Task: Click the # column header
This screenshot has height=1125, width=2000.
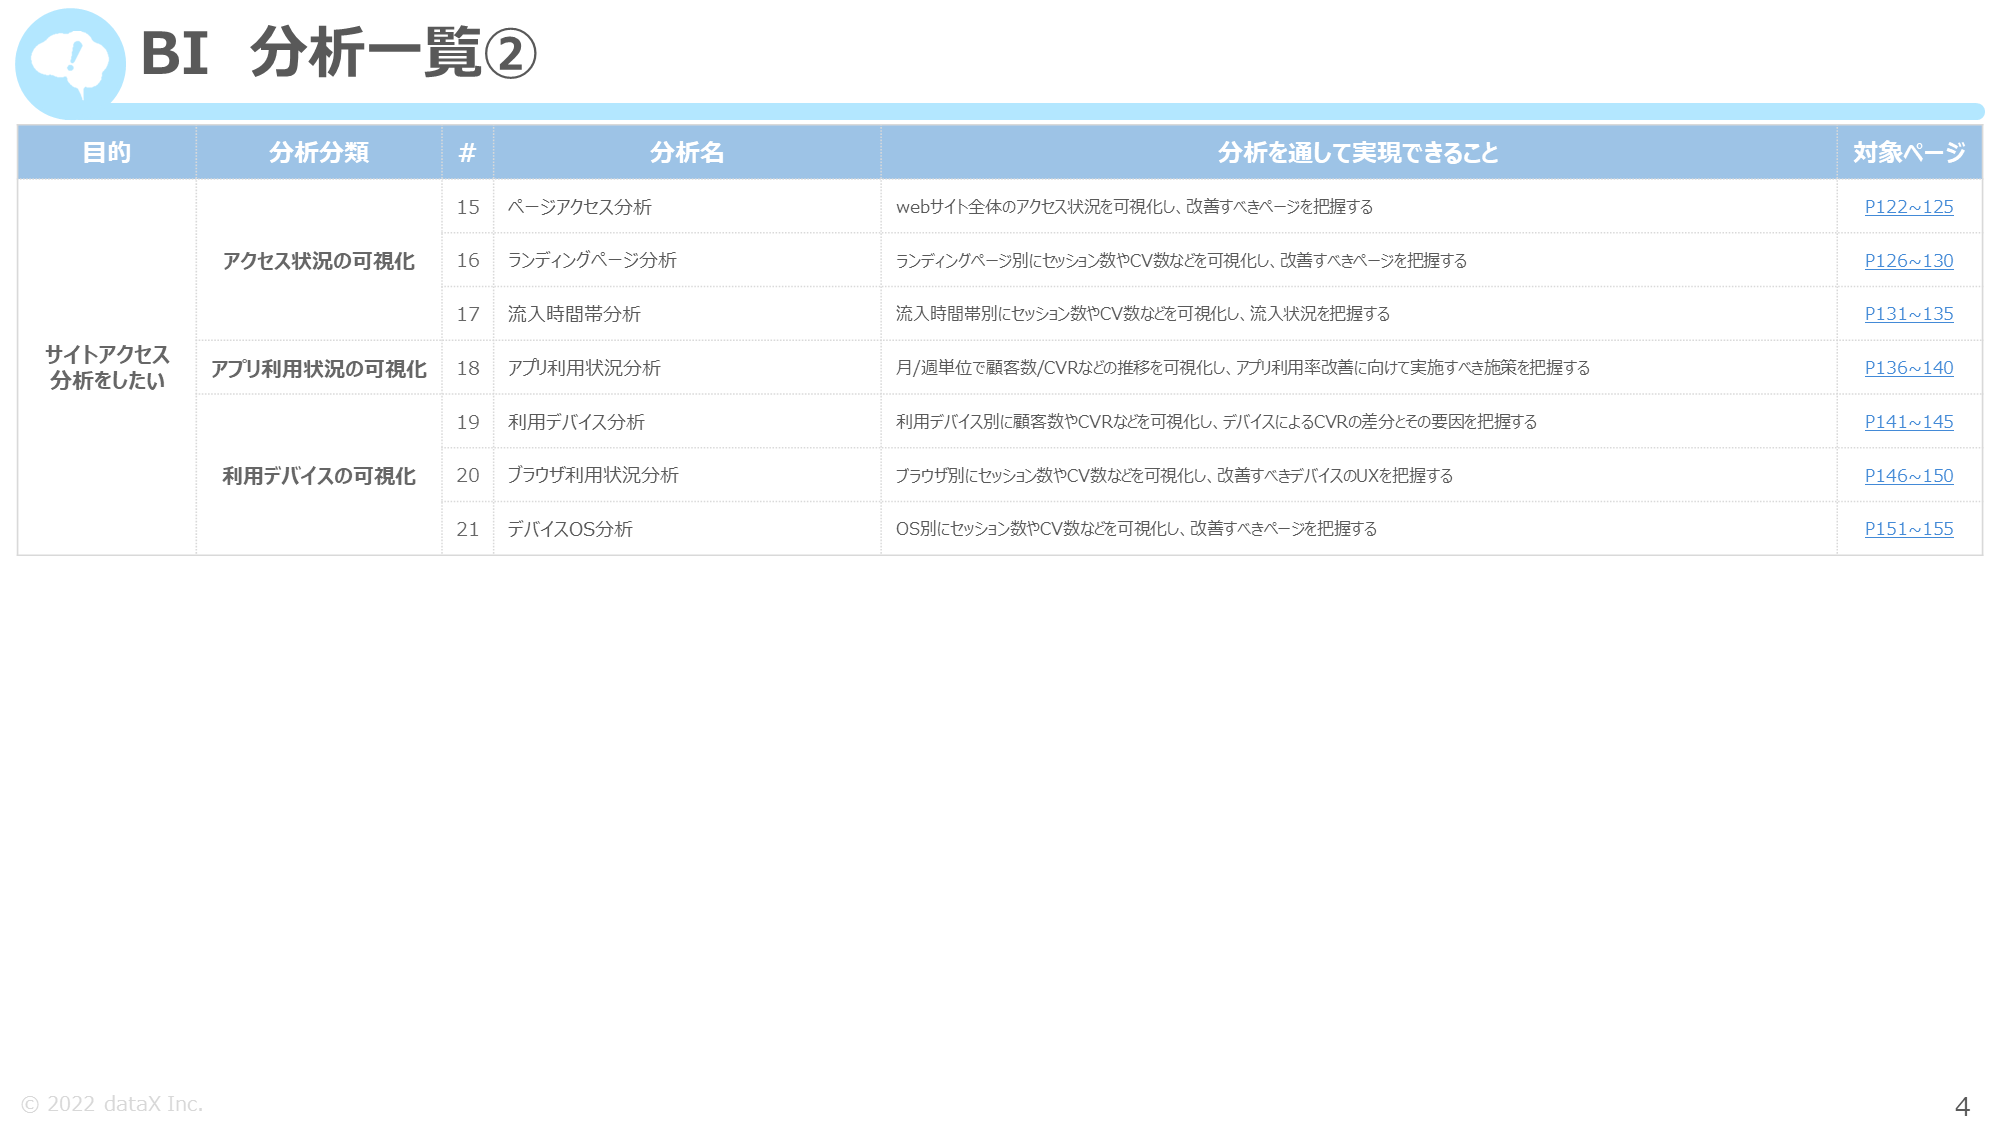Action: point(467,152)
